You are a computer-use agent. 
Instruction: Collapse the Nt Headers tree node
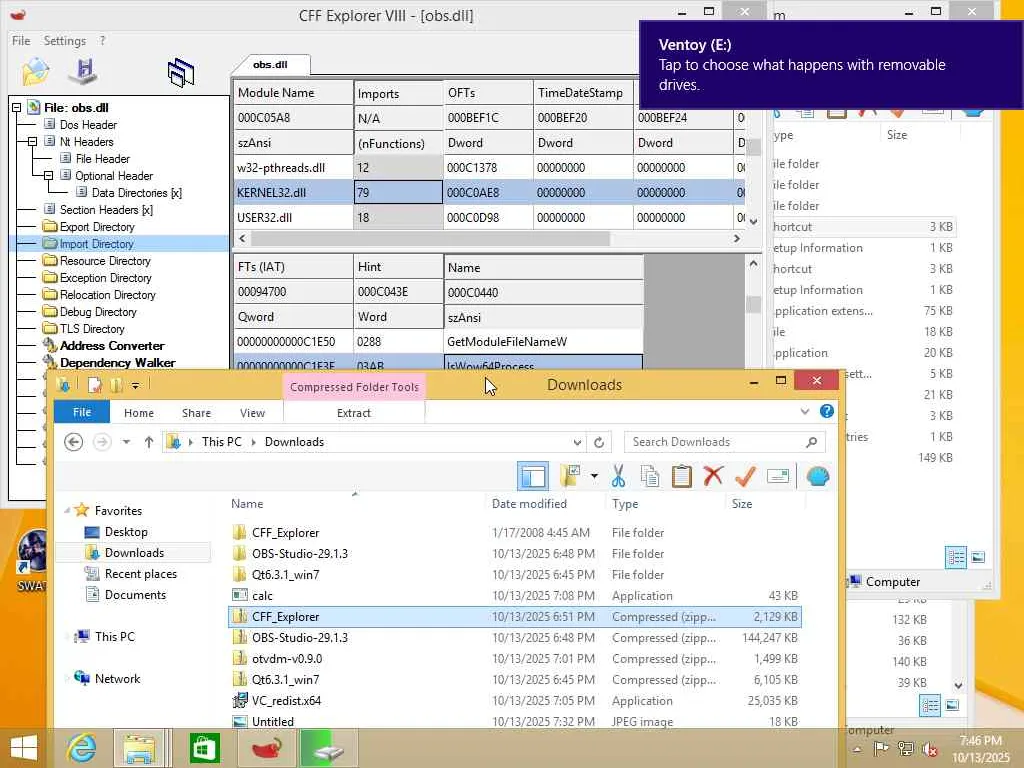32,142
